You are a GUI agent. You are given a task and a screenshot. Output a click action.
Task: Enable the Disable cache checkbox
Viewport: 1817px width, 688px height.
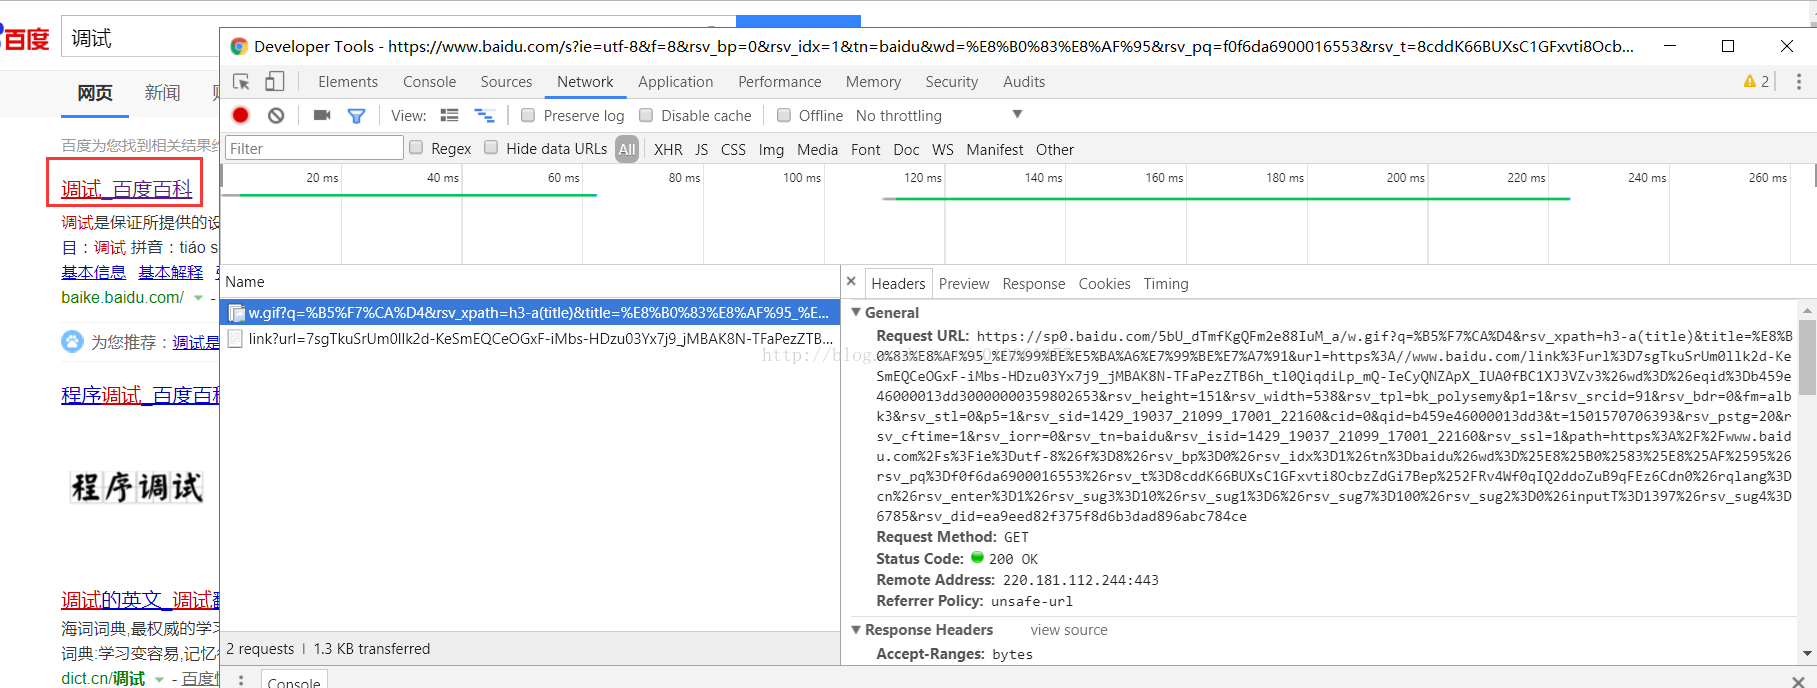pyautogui.click(x=646, y=115)
